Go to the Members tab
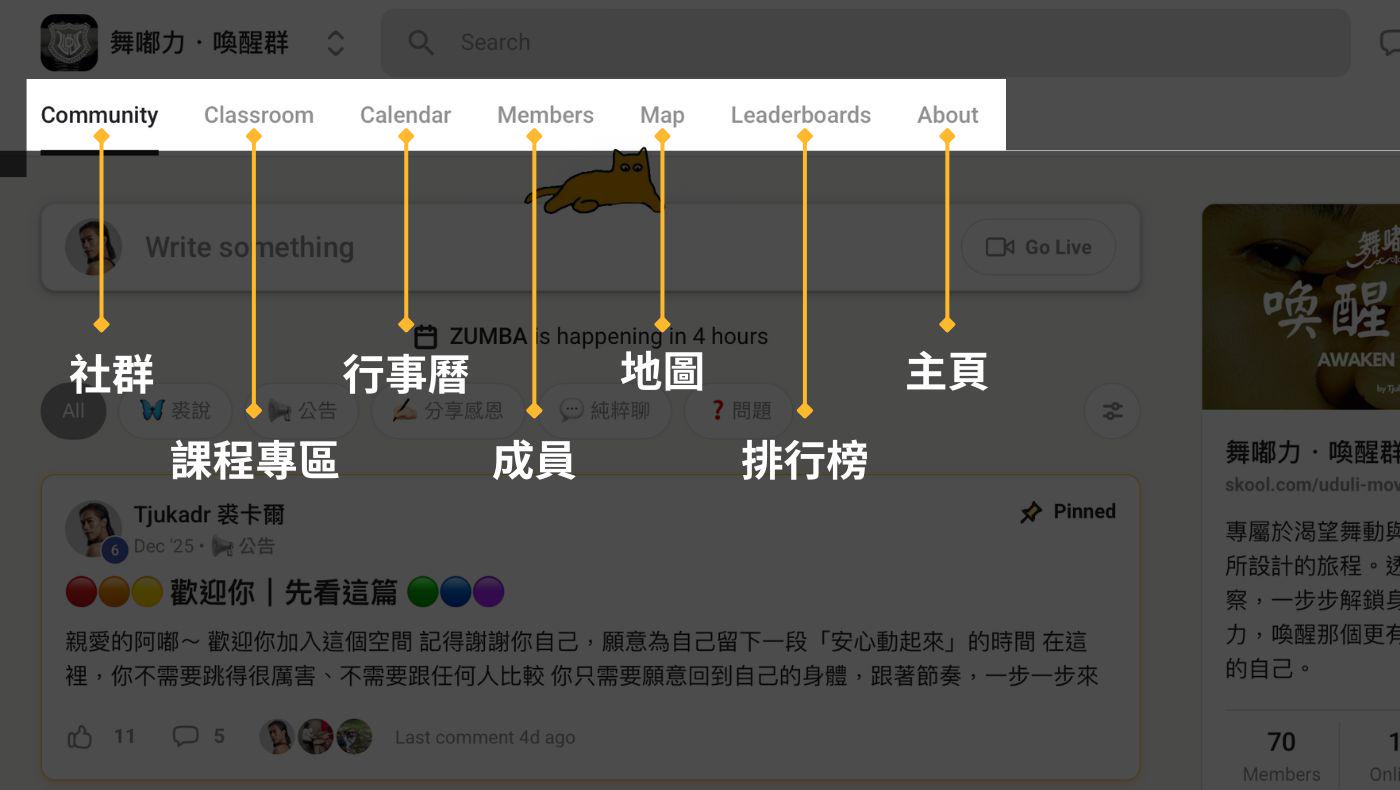The height and width of the screenshot is (790, 1400). 545,115
